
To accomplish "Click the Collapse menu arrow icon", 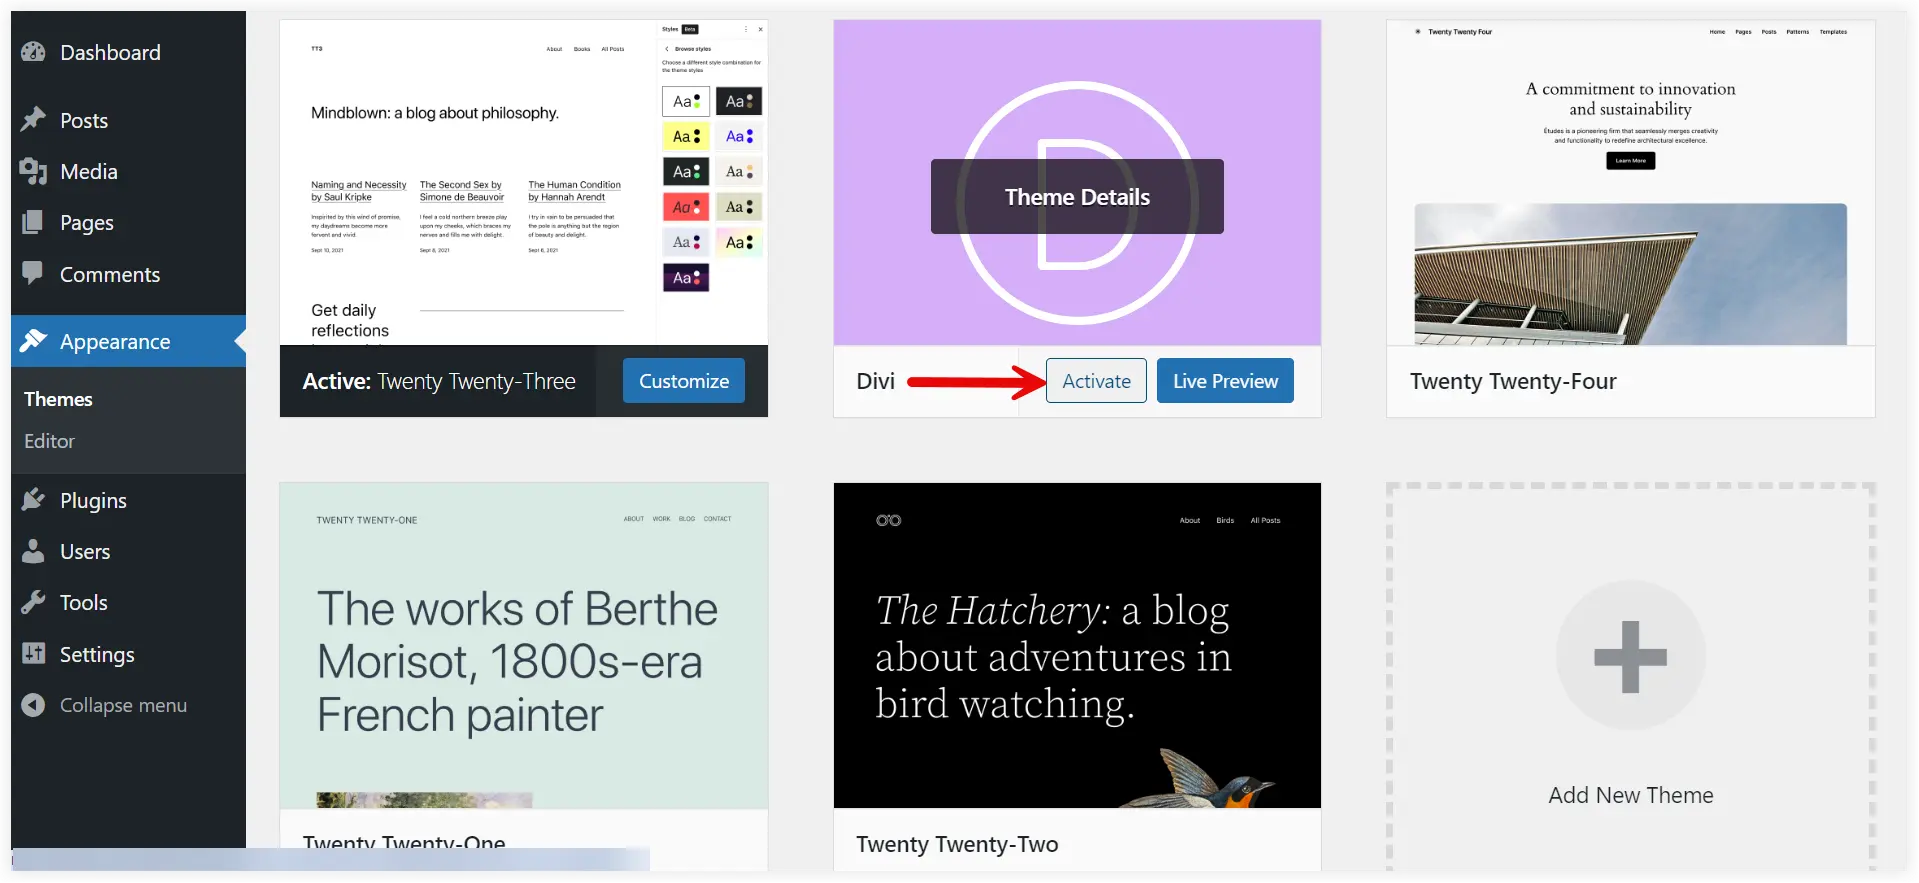I will 33,705.
